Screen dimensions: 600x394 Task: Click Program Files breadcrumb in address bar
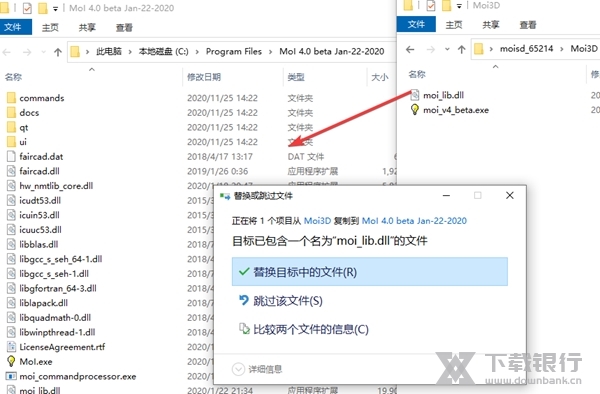(x=234, y=52)
